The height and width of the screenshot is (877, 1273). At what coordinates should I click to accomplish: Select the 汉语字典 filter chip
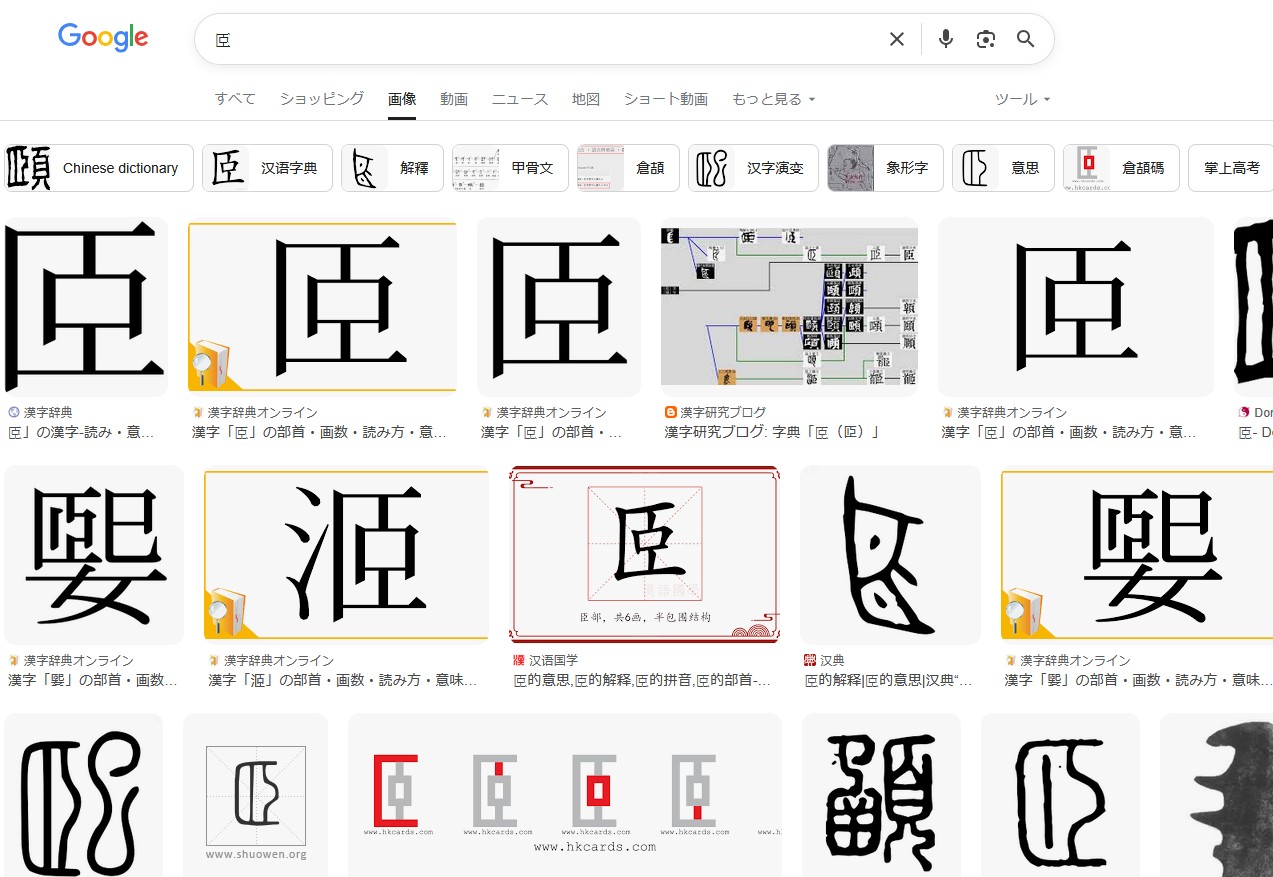point(267,168)
